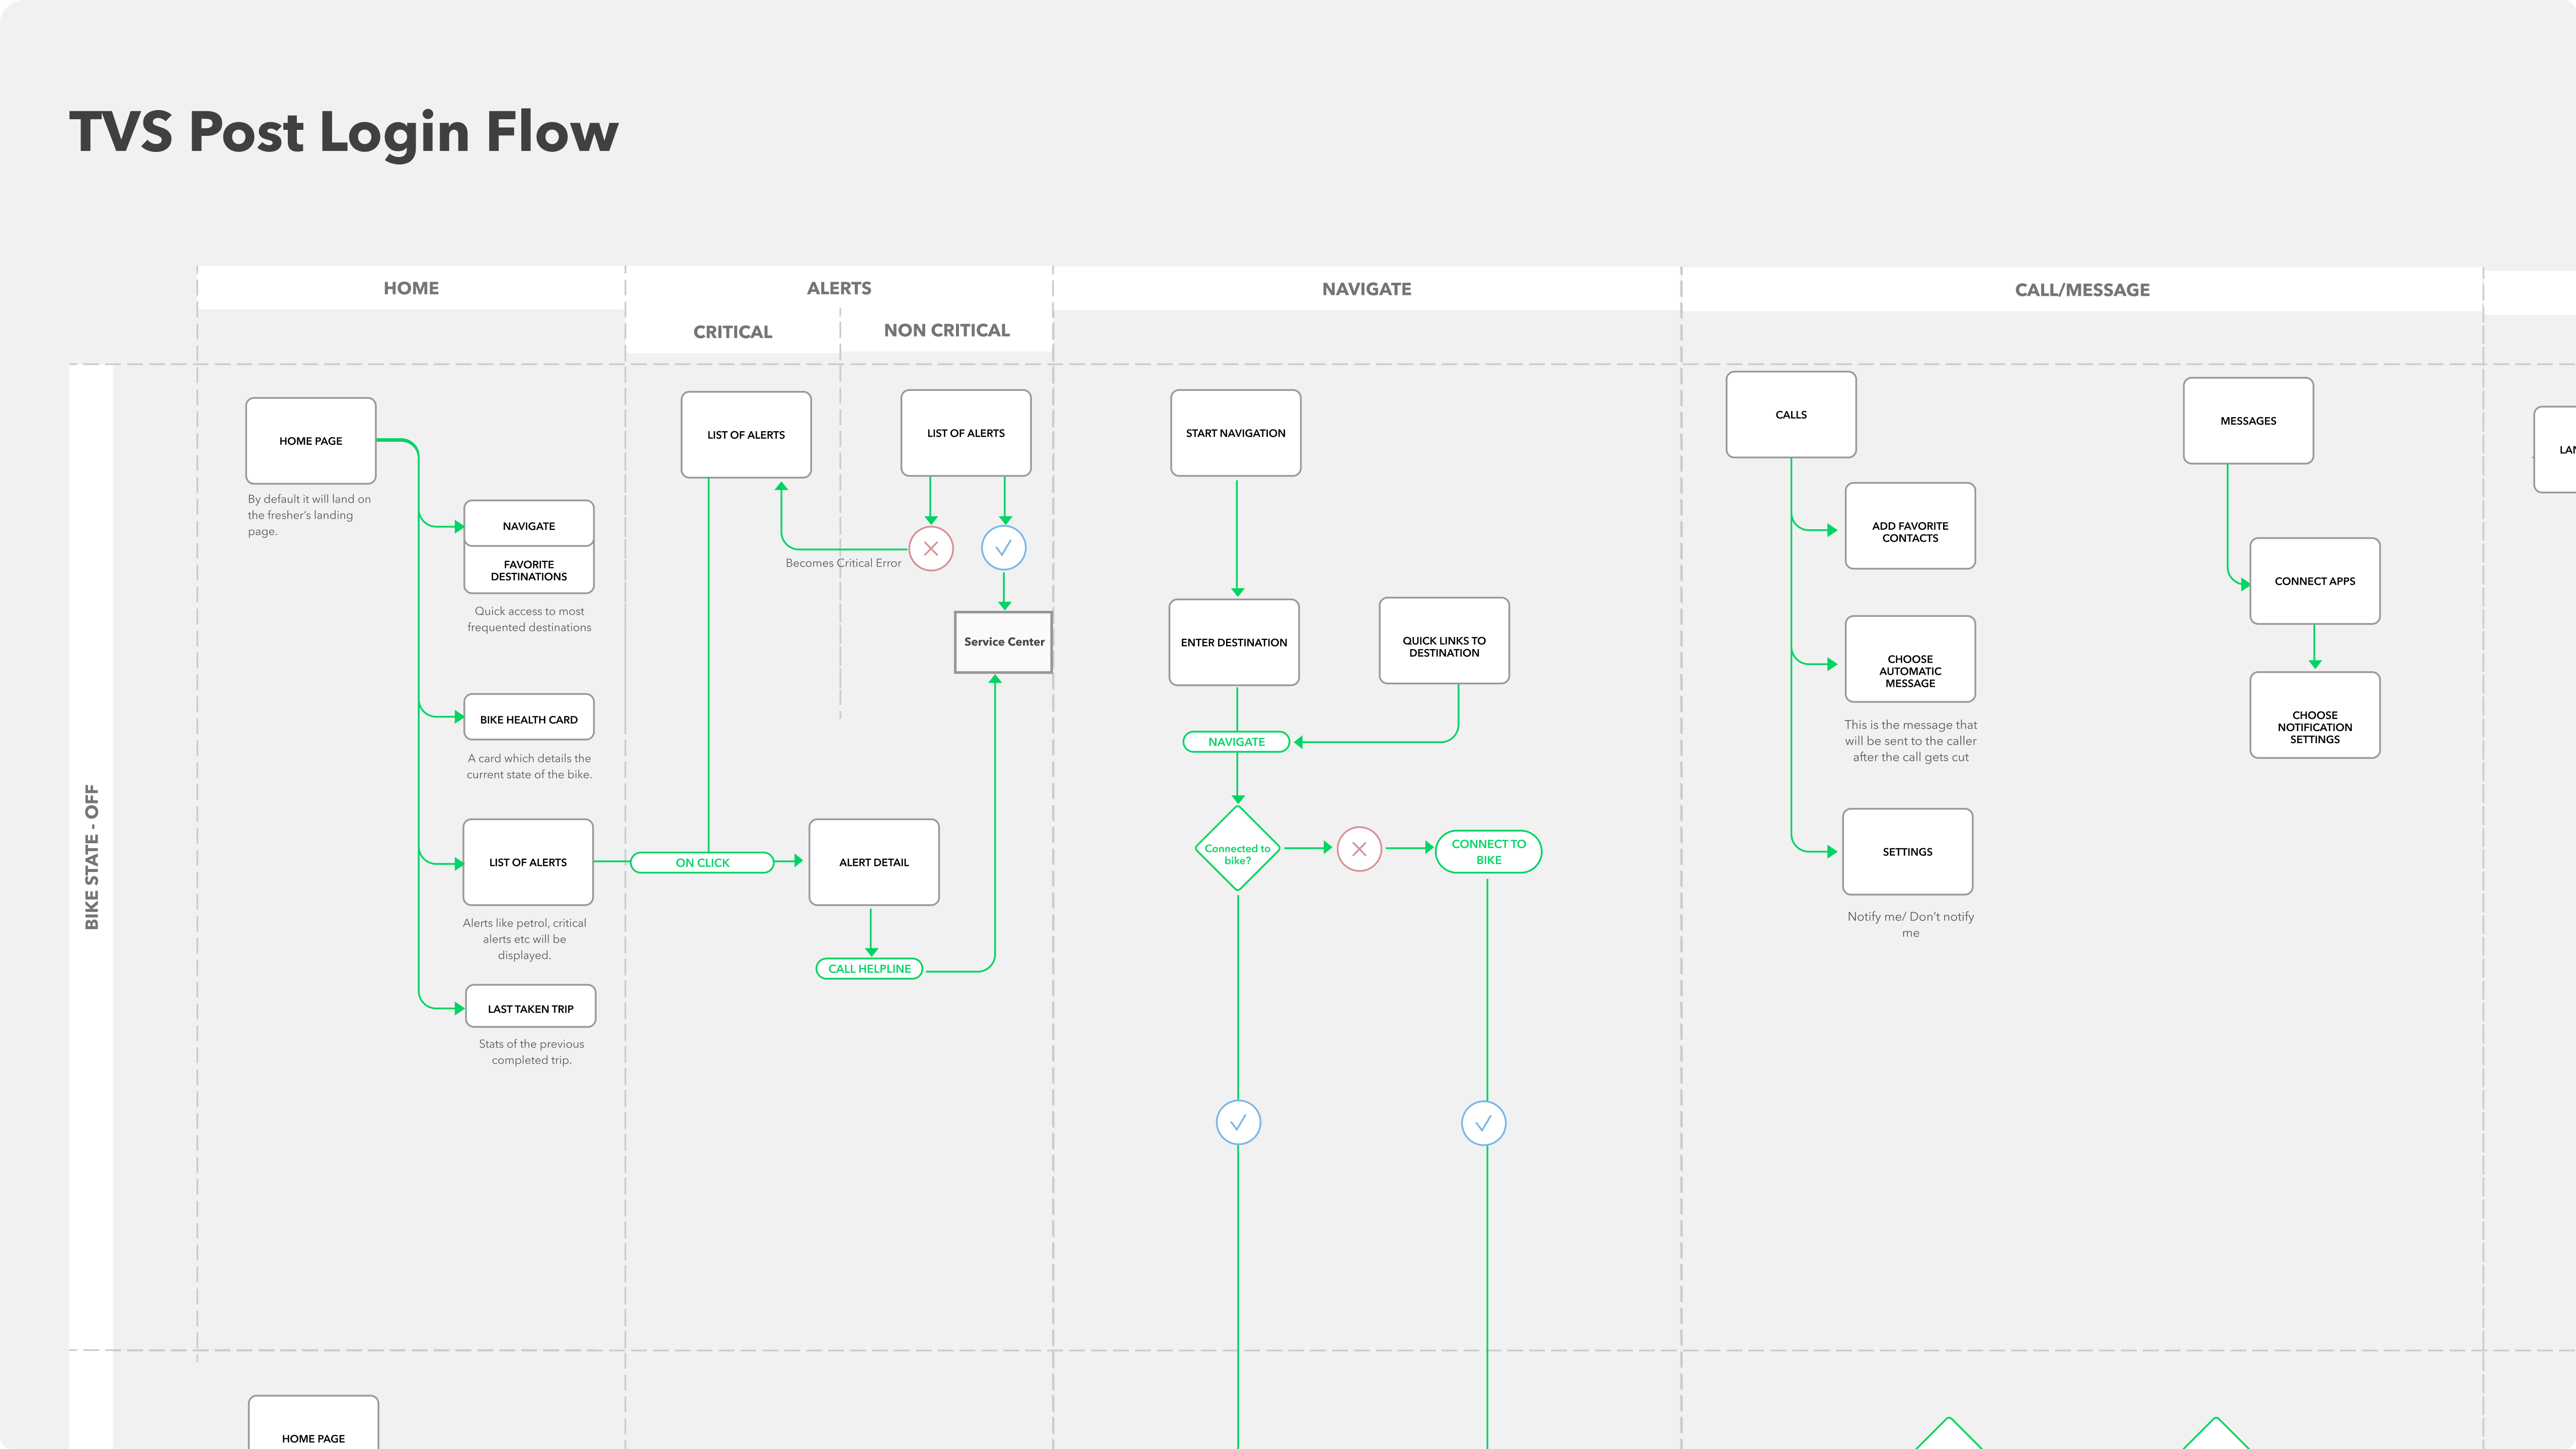The width and height of the screenshot is (2576, 1449).
Task: Select the Connected to bike decision diamond
Action: coord(1237,849)
